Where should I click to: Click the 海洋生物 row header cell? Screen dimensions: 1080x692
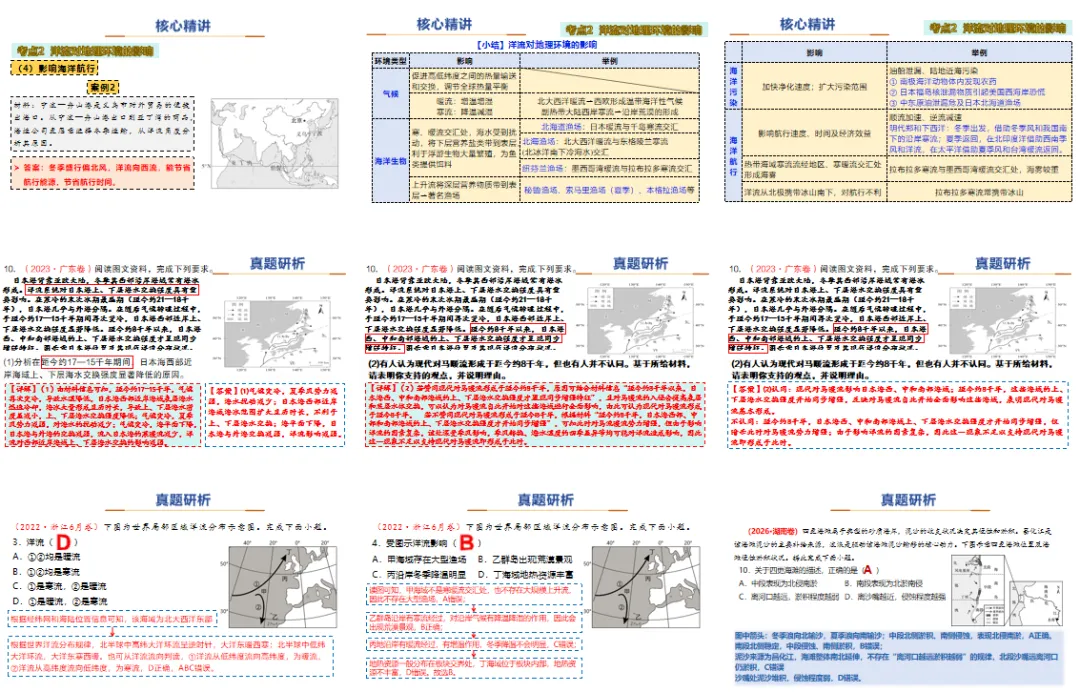[x=391, y=160]
